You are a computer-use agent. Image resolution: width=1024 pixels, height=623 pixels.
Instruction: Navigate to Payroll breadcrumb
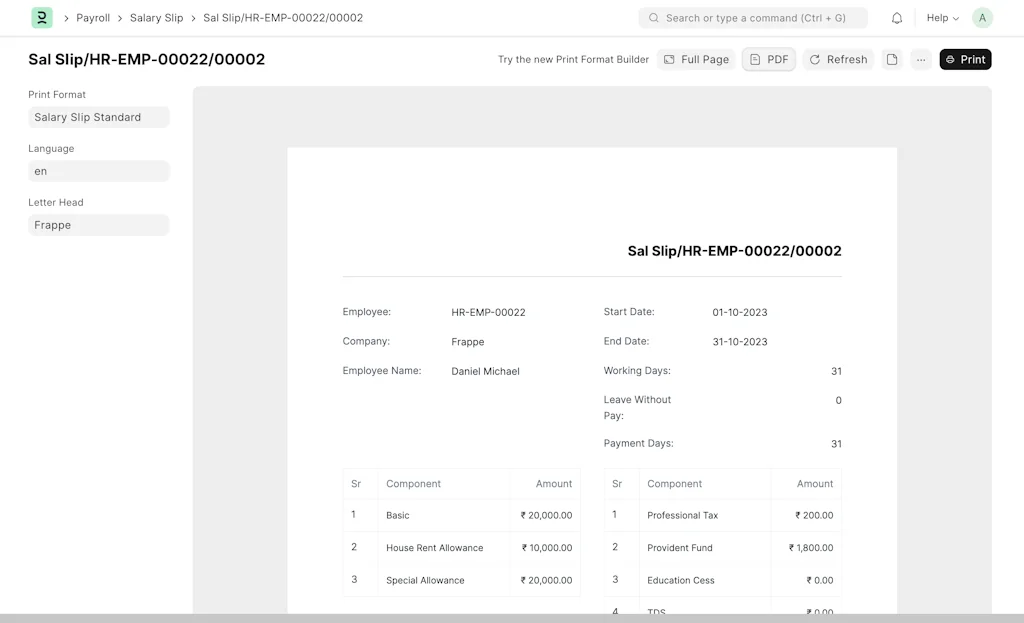[93, 17]
